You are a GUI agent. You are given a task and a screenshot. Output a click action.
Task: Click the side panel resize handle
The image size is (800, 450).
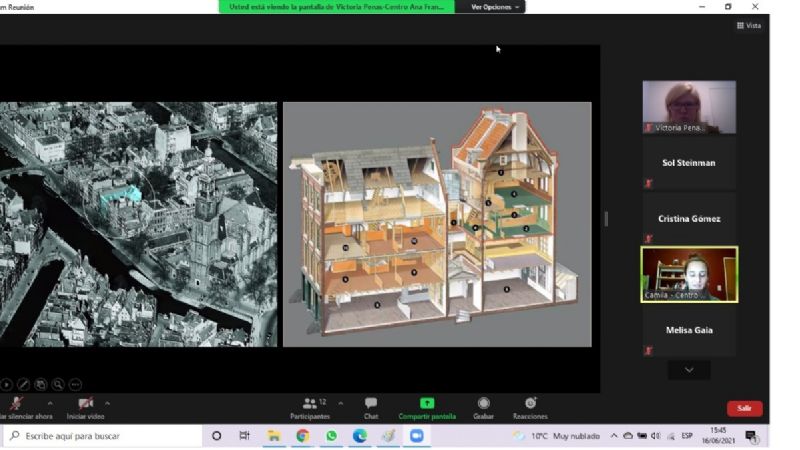[606, 219]
